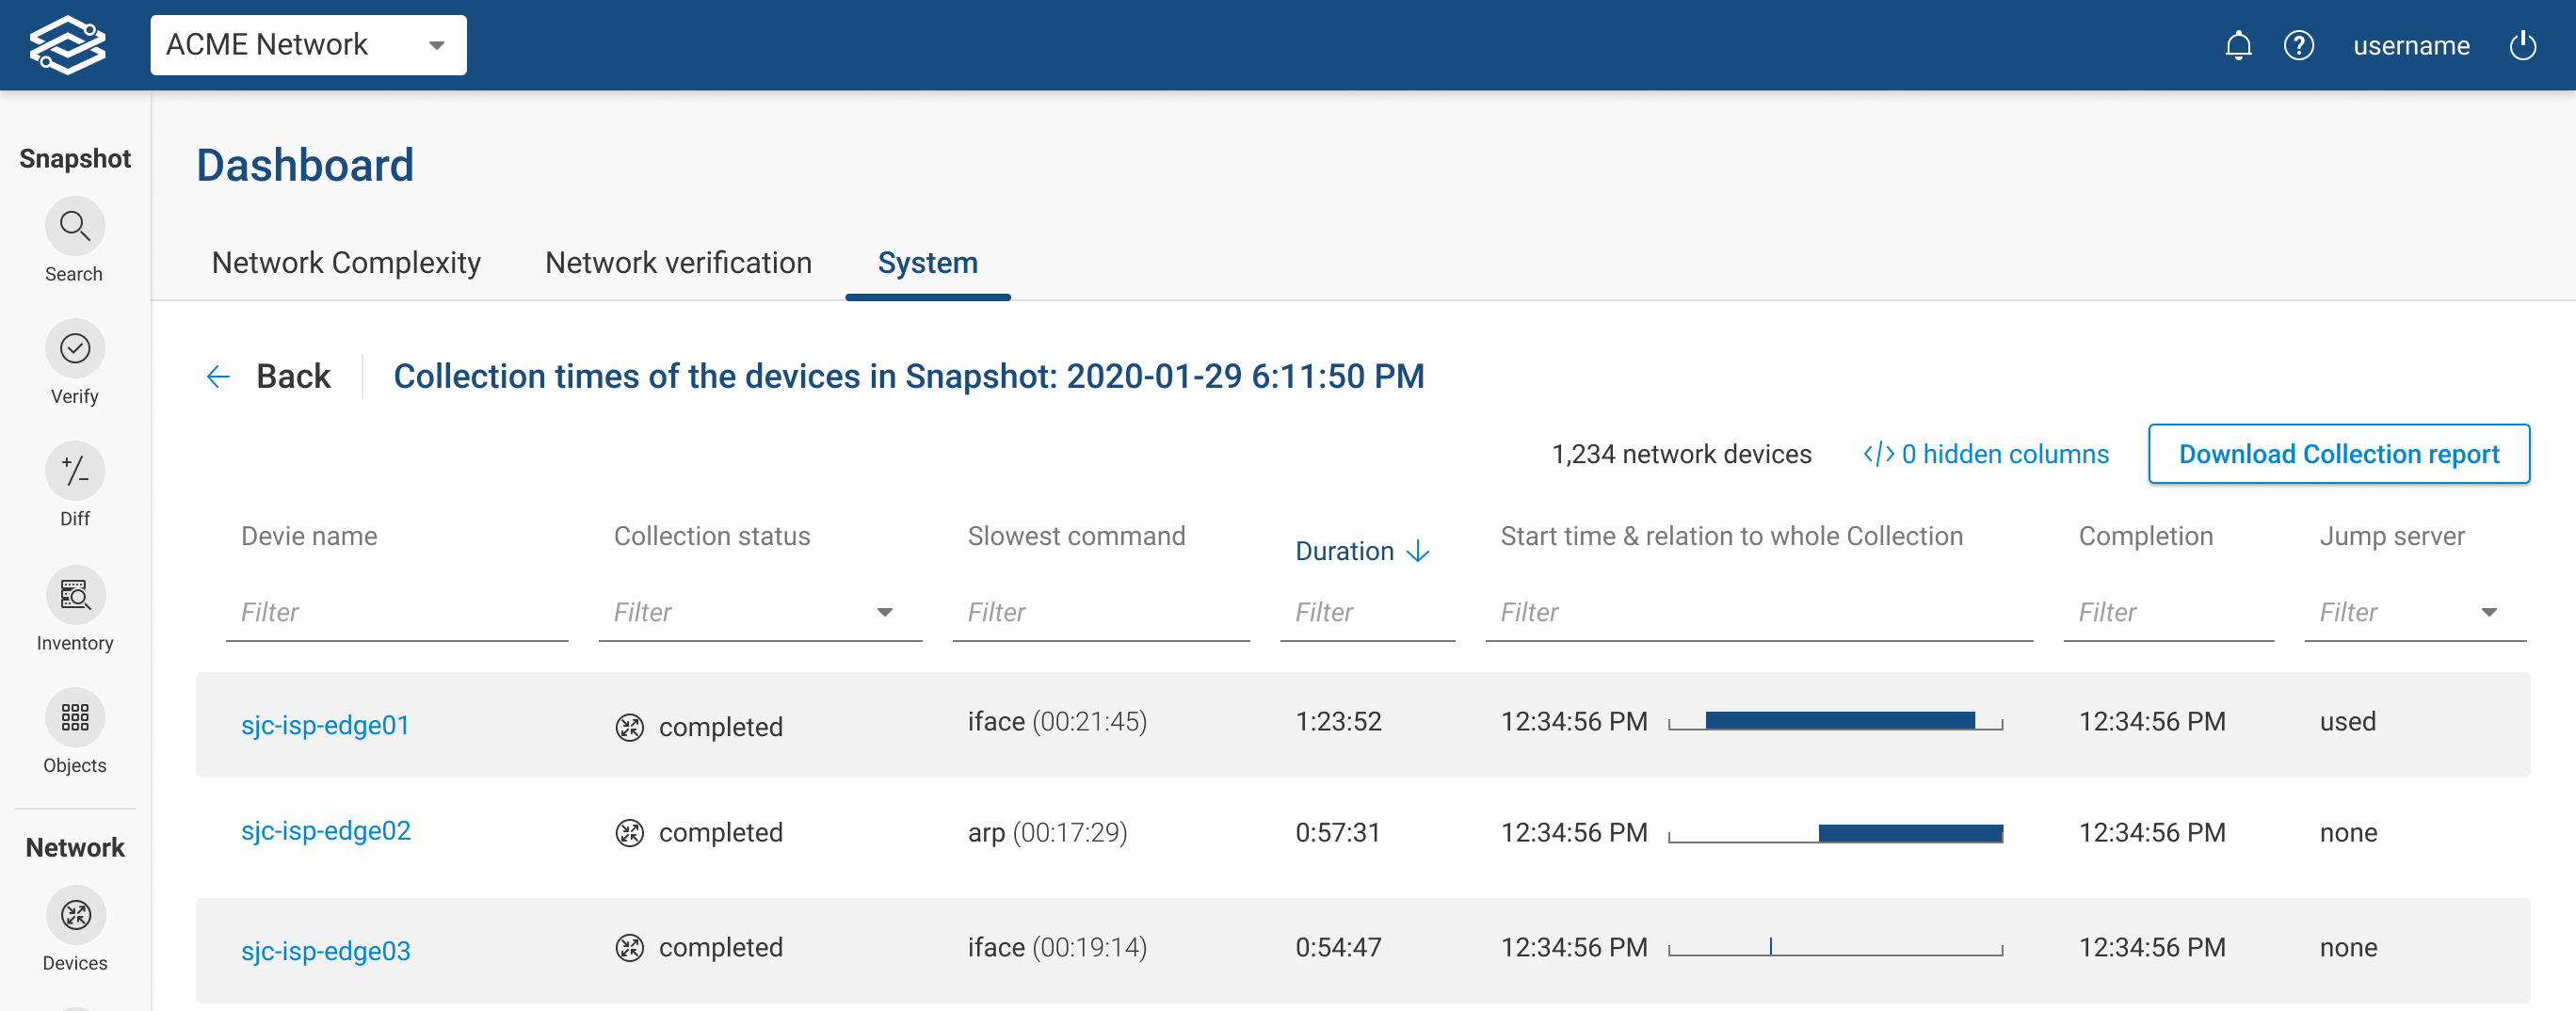The height and width of the screenshot is (1011, 2576).
Task: Click the sjc-isp-edge02 collection timeline bar
Action: coord(1909,833)
